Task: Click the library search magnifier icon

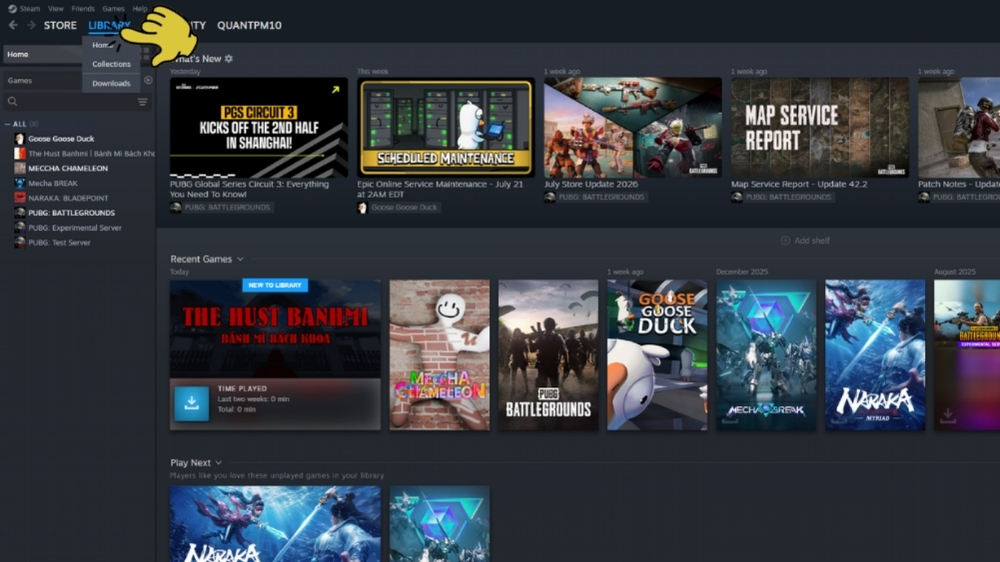Action: (12, 101)
